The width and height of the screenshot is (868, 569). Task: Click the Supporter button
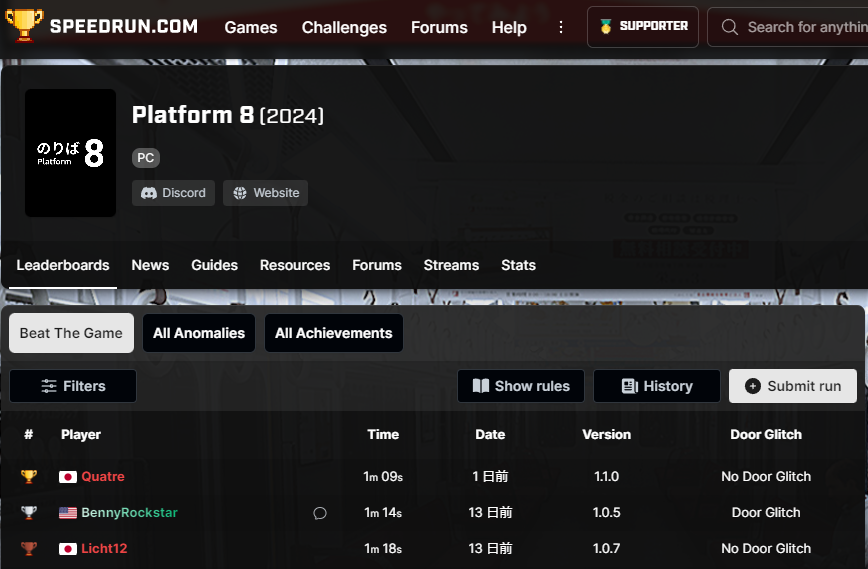pyautogui.click(x=643, y=27)
